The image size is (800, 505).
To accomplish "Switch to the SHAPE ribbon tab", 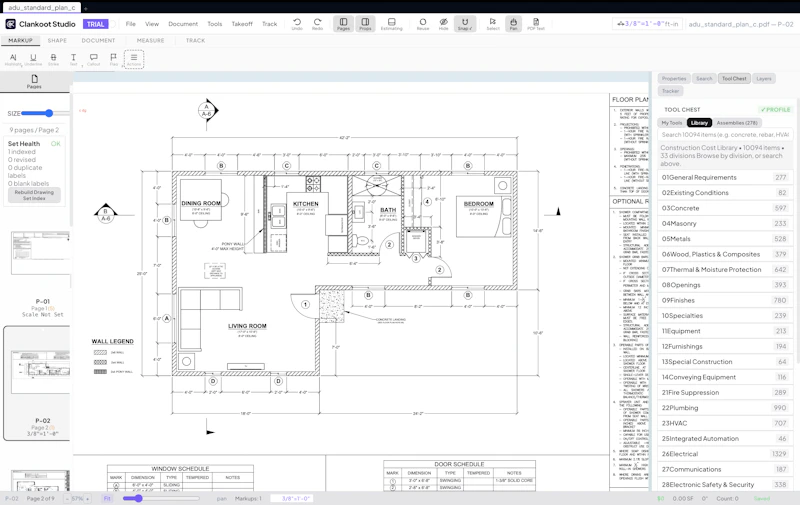I will 57,40.
